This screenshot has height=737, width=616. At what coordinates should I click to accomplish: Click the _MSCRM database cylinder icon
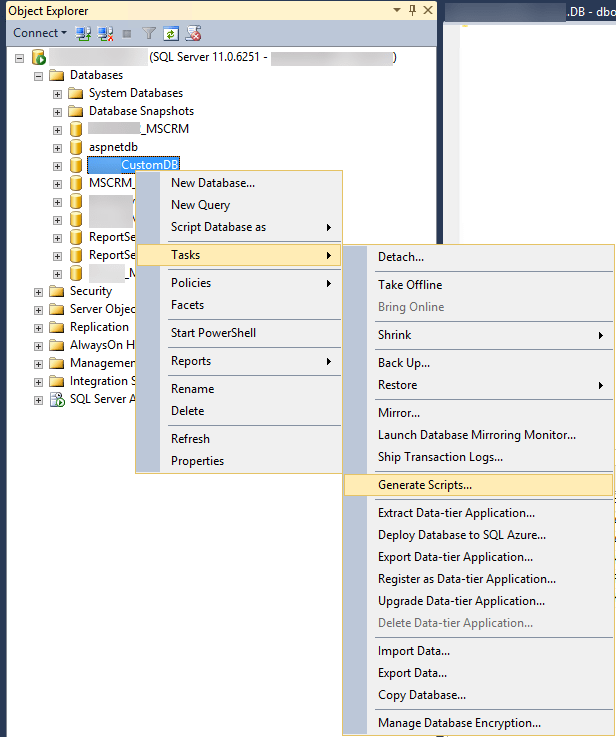(x=76, y=129)
